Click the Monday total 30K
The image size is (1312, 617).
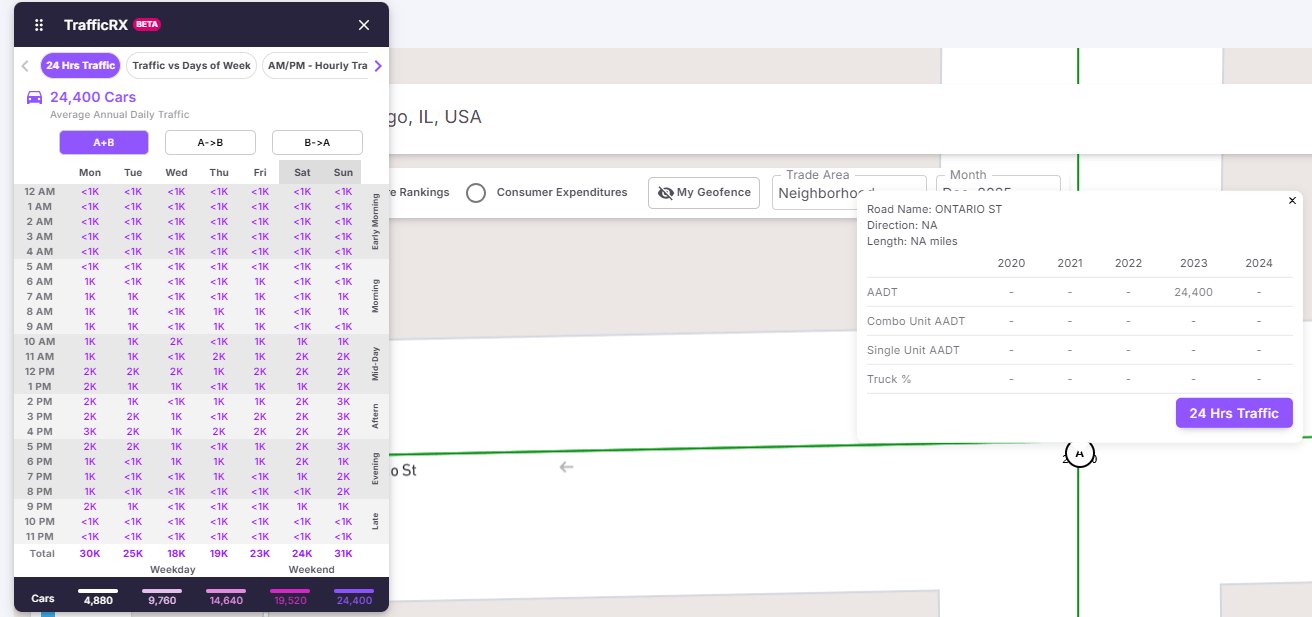tap(90, 553)
